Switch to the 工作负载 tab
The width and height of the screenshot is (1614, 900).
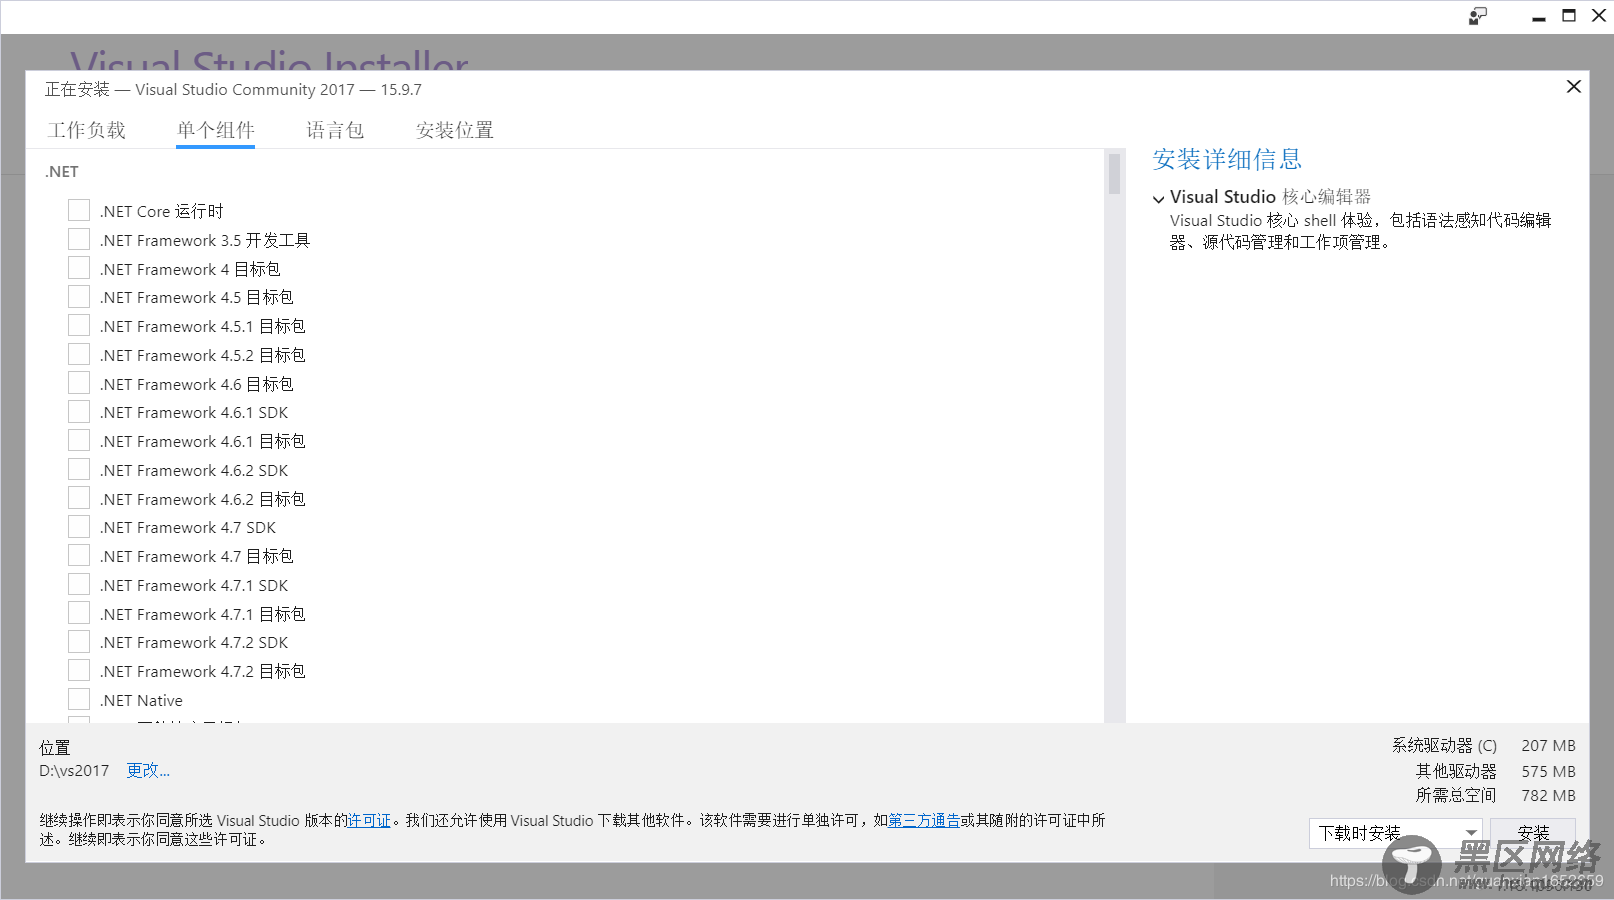[87, 130]
